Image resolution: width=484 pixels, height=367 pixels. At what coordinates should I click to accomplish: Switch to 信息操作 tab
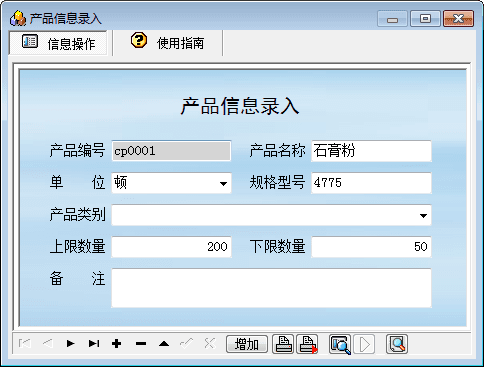[58, 43]
